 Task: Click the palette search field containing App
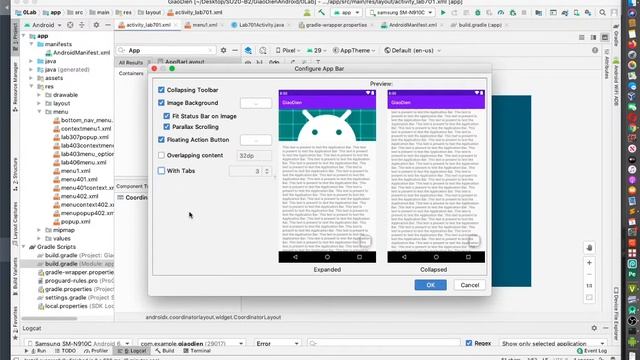[x=168, y=50]
